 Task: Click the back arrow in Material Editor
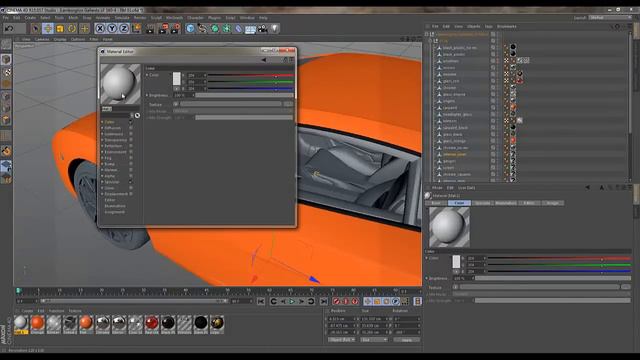click(x=264, y=60)
